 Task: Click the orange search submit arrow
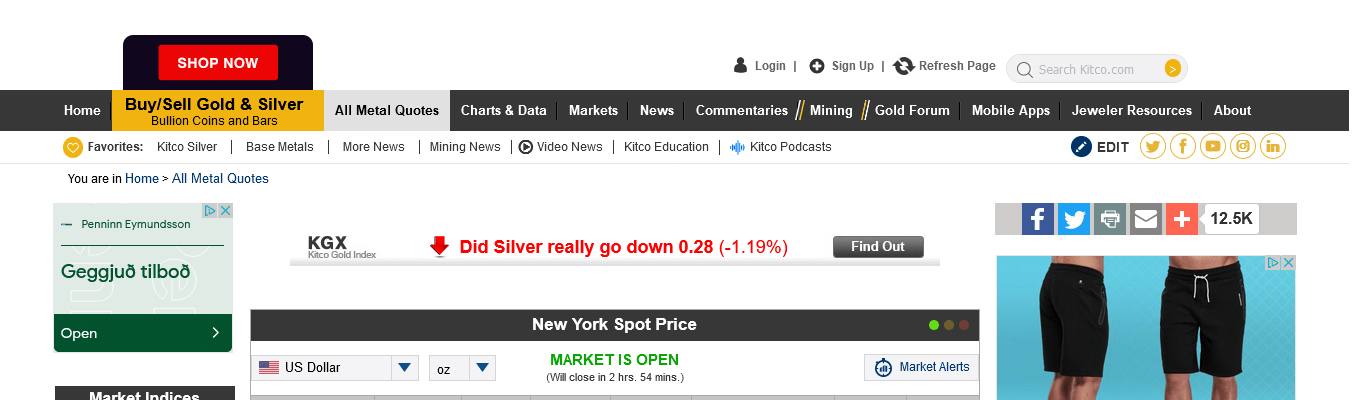point(1173,69)
